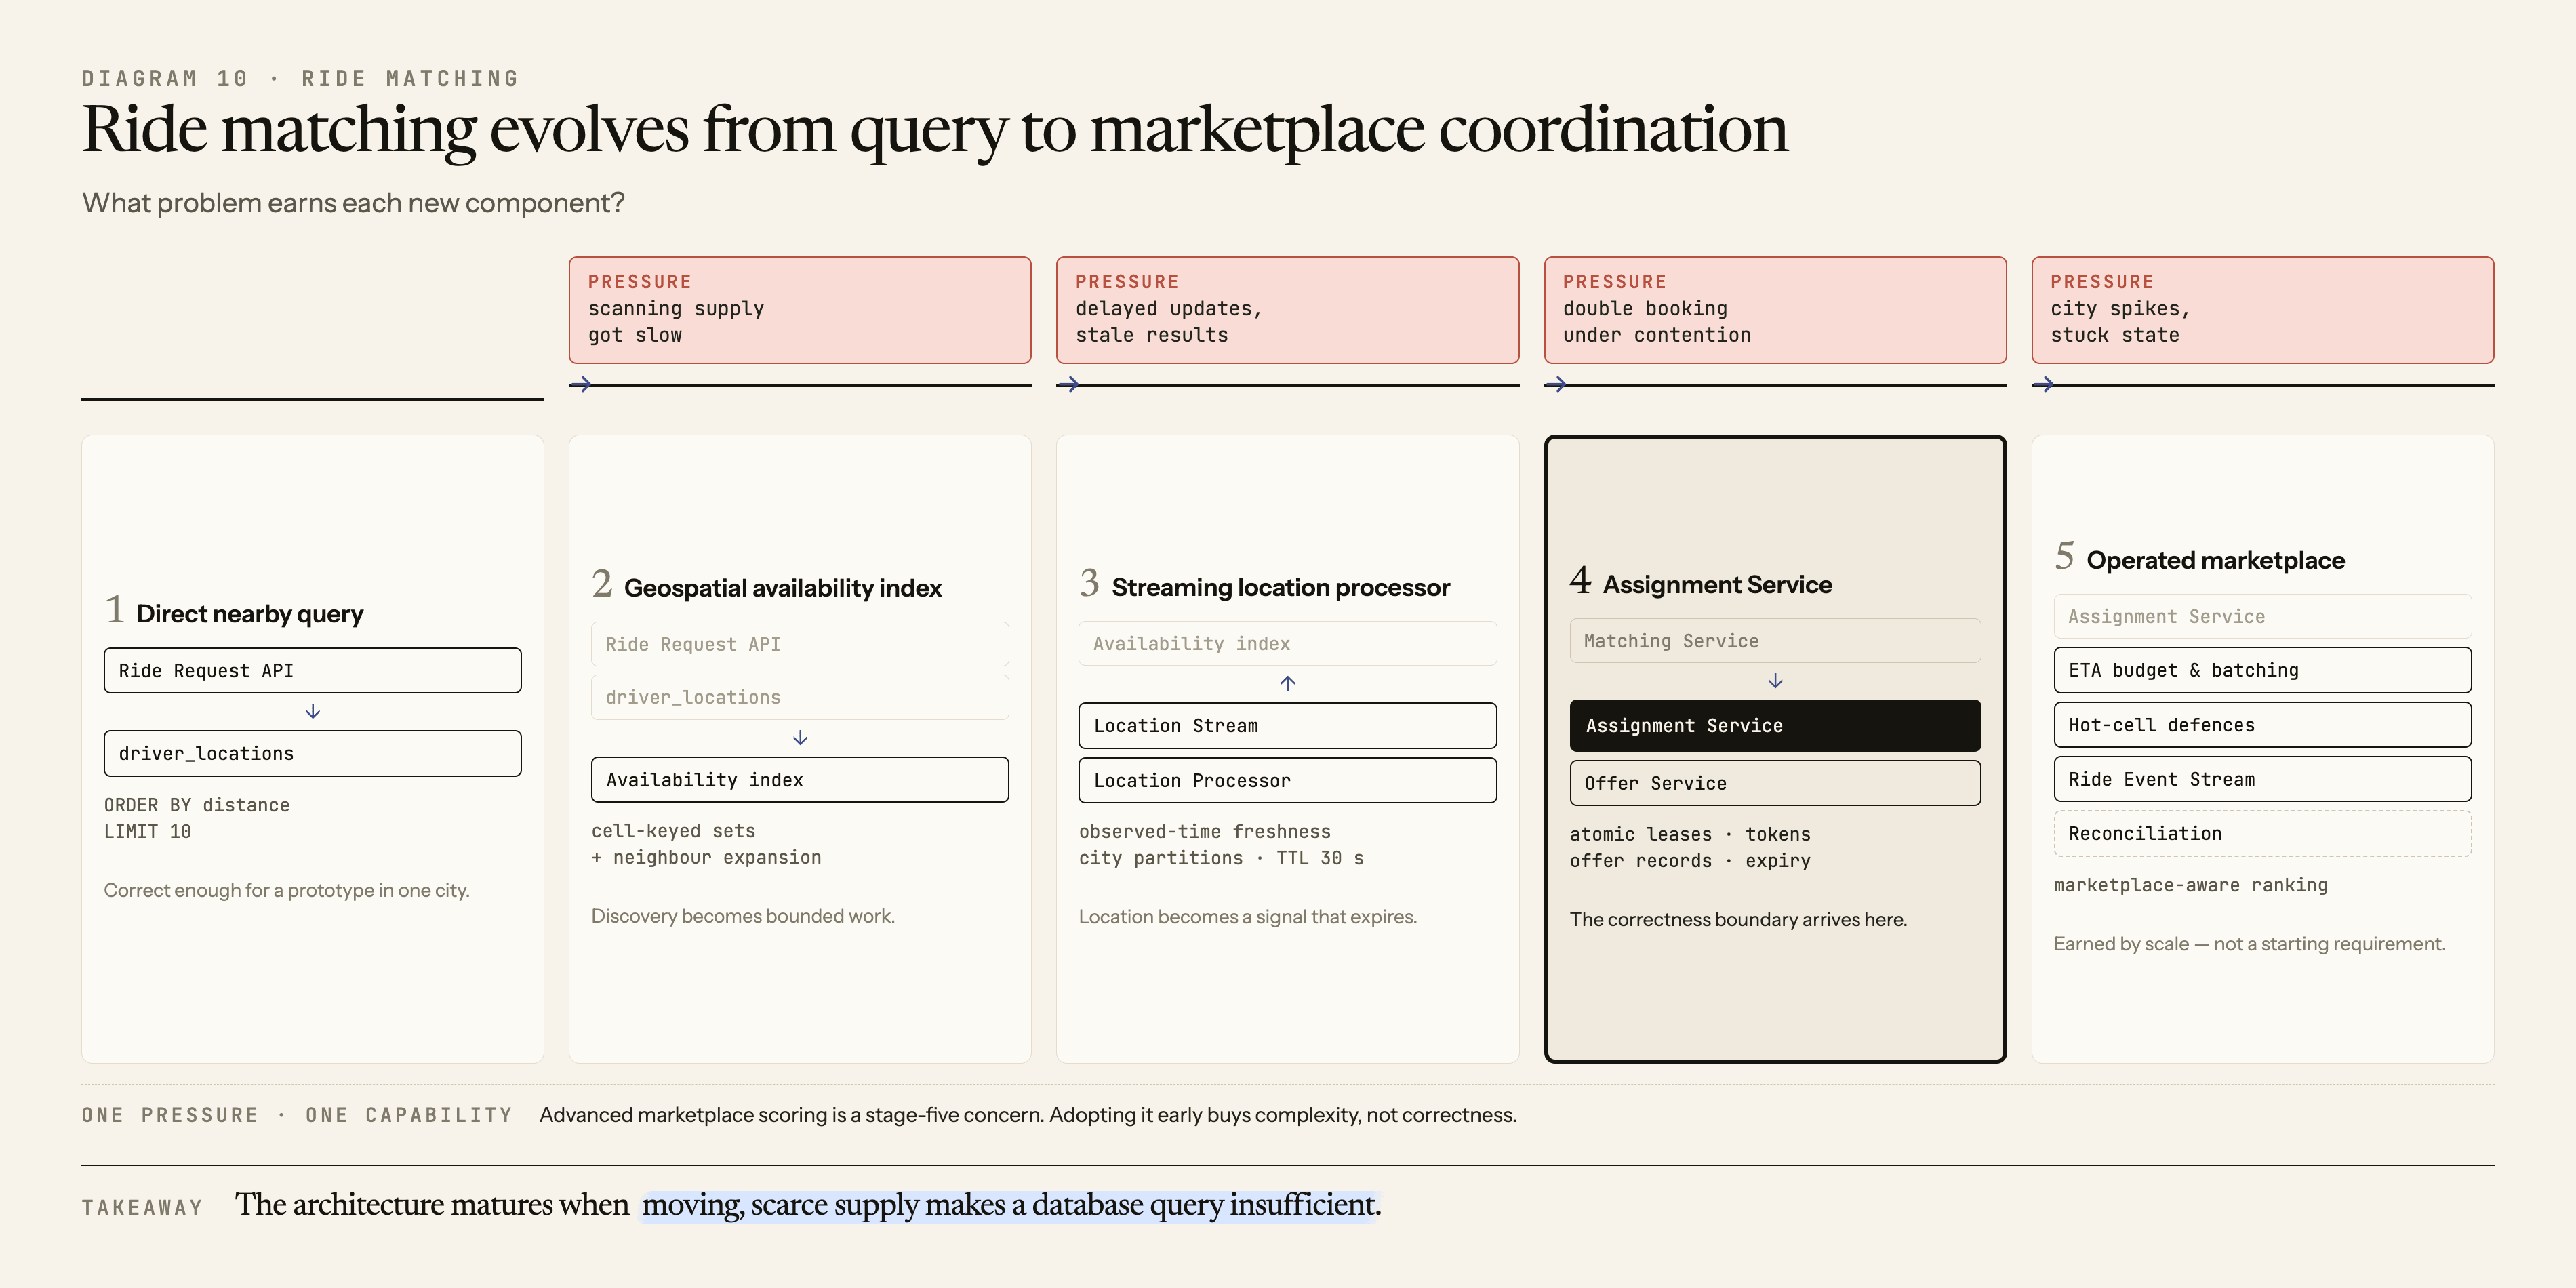Select the 'ETA budget & batching' box

click(x=2262, y=670)
